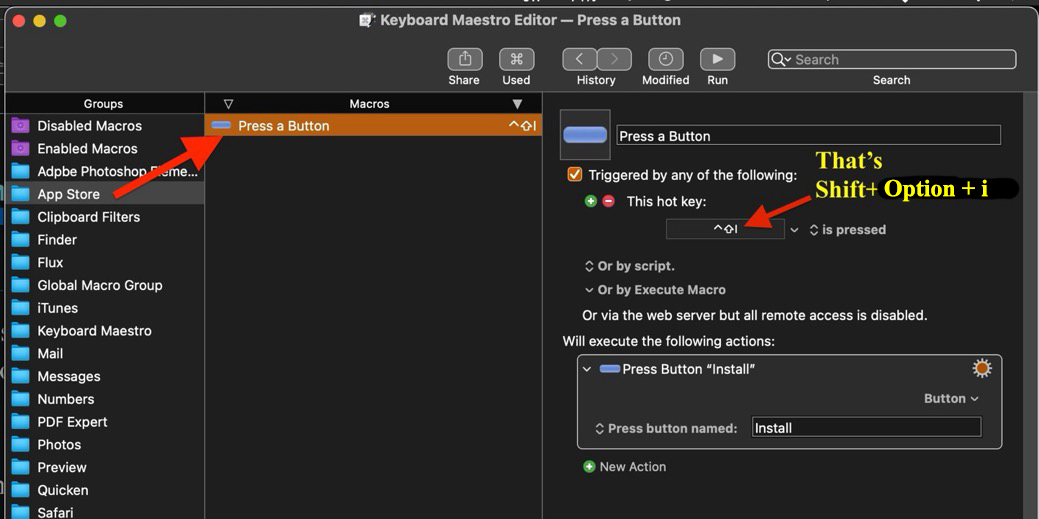Select the Numbers group
The height and width of the screenshot is (519, 1039).
(x=105, y=399)
